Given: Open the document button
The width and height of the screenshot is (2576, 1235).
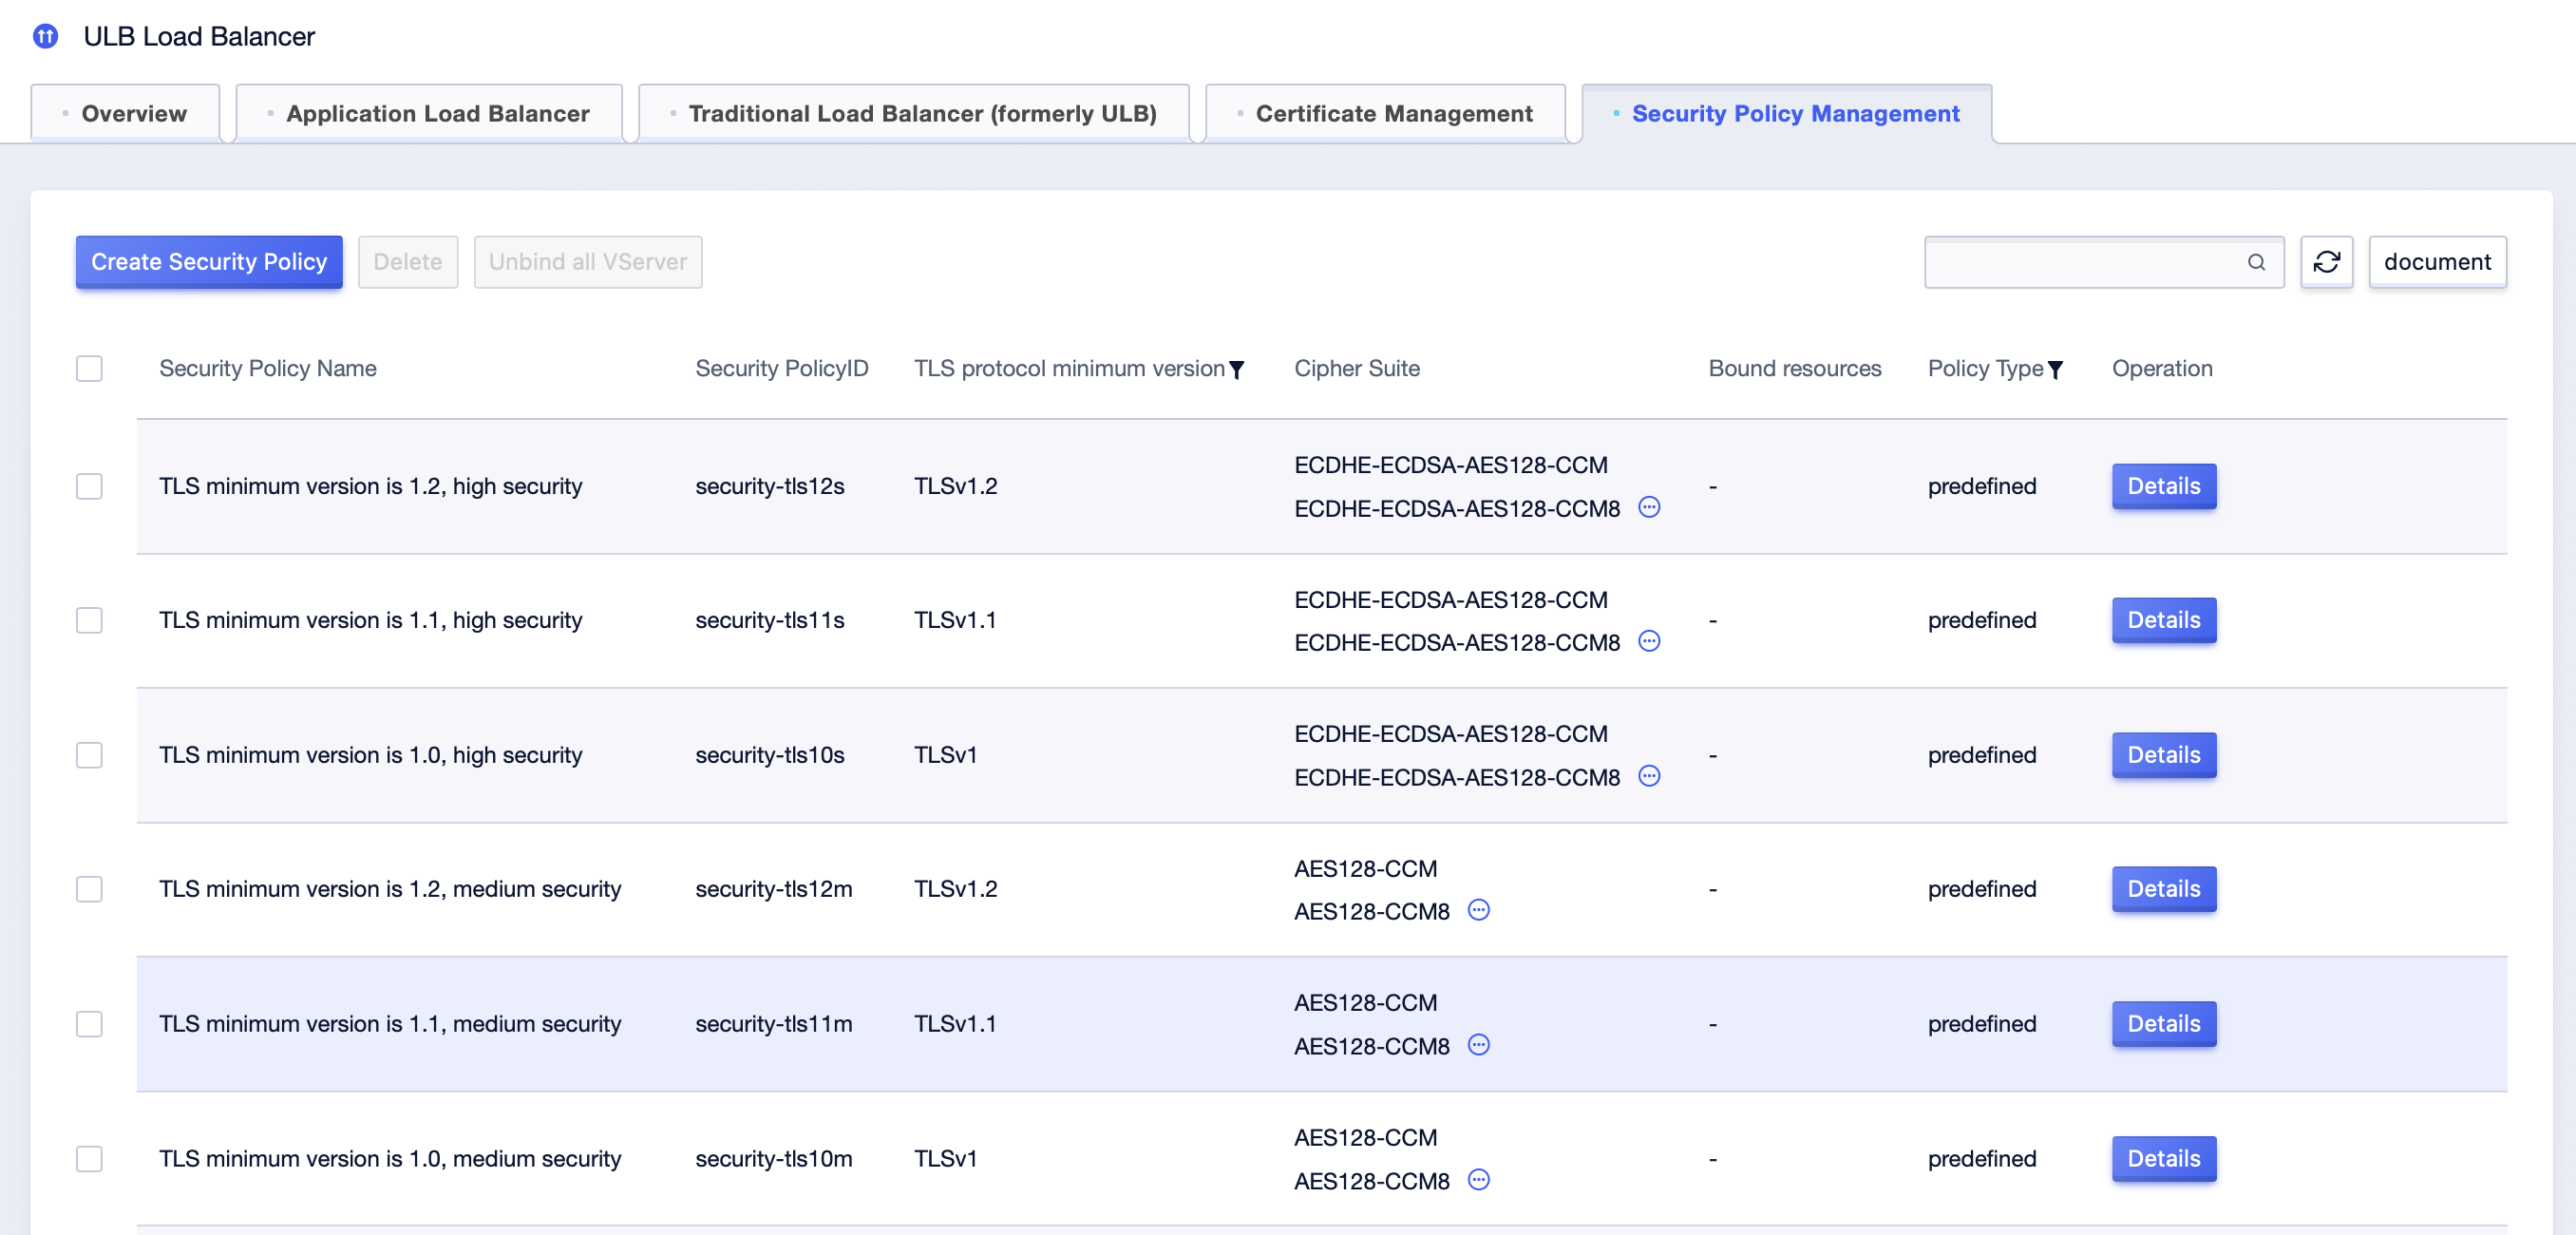Looking at the screenshot, I should click(2437, 262).
